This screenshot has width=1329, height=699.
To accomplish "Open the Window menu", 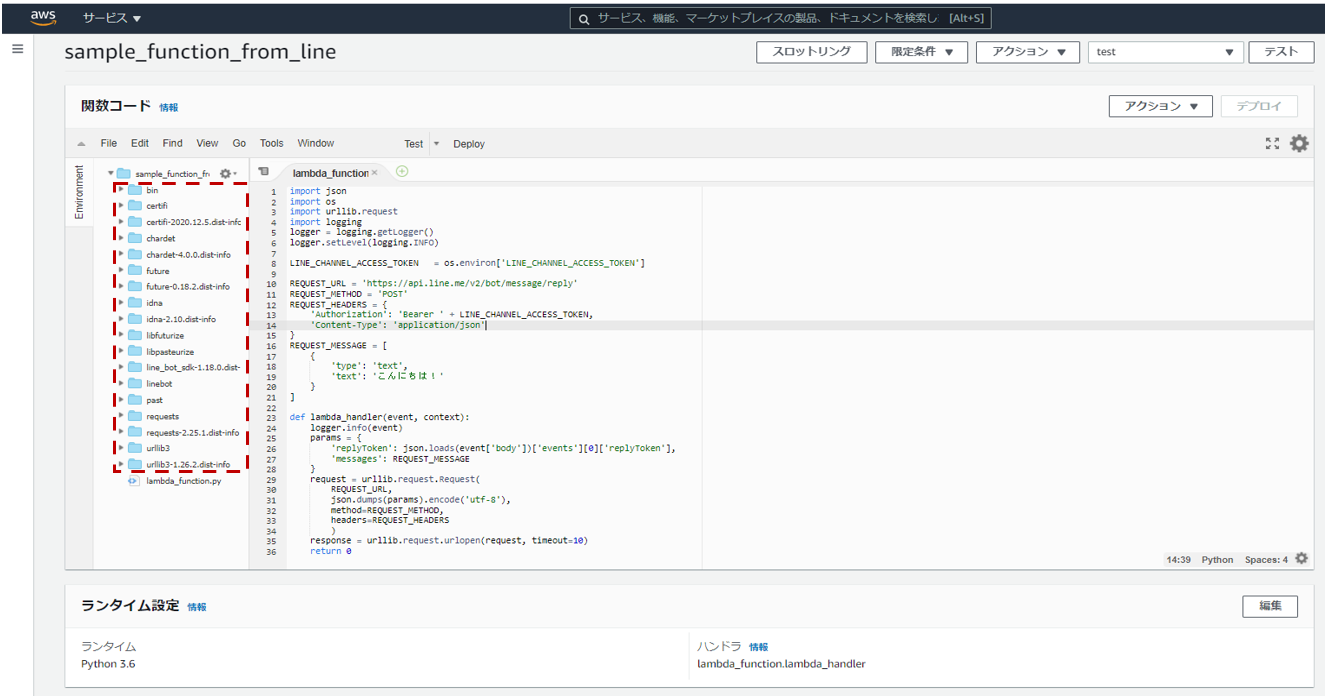I will (316, 143).
